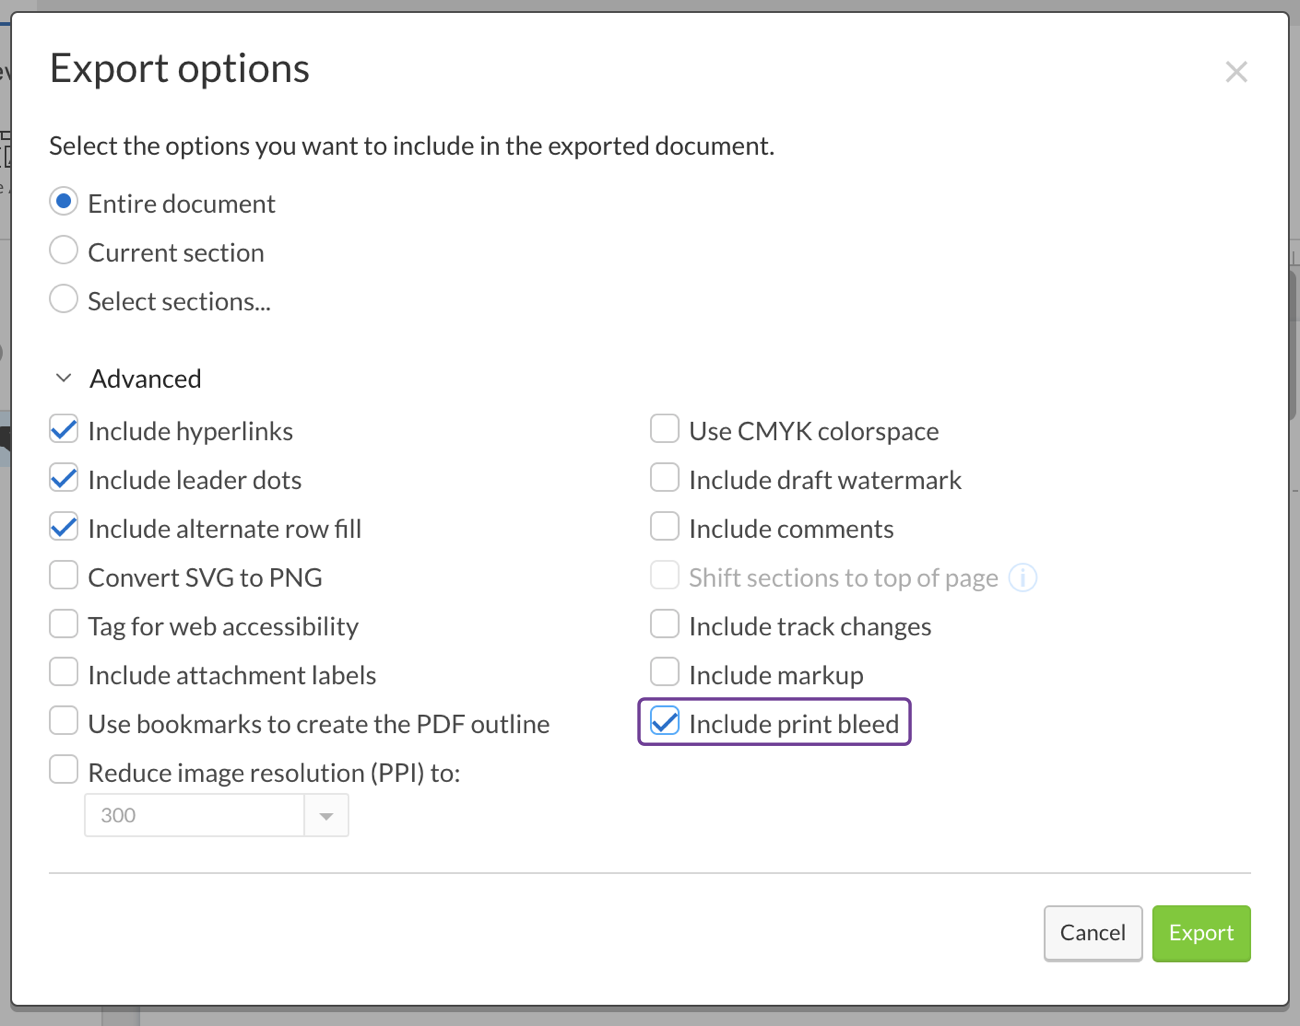Close the Export options dialog
Viewport: 1300px width, 1026px height.
pos(1236,71)
